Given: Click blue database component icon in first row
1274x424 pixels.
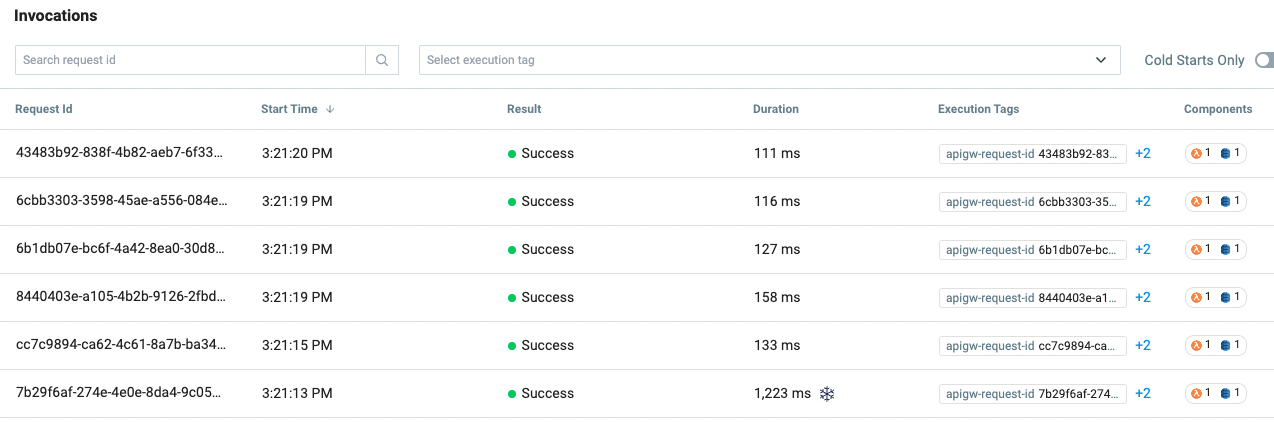Looking at the screenshot, I should click(1225, 154).
